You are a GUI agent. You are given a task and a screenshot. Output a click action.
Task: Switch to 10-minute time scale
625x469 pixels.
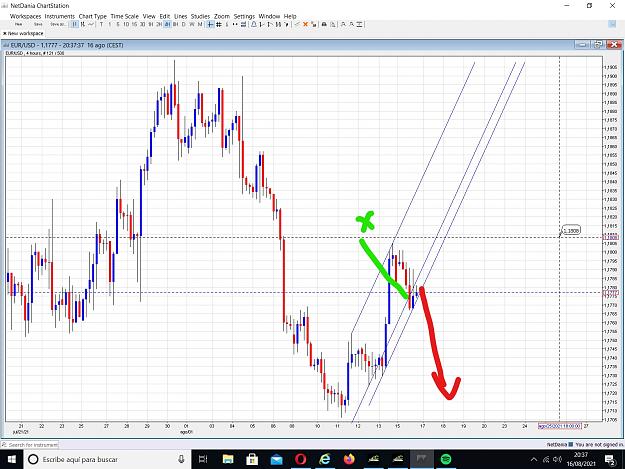(126, 24)
